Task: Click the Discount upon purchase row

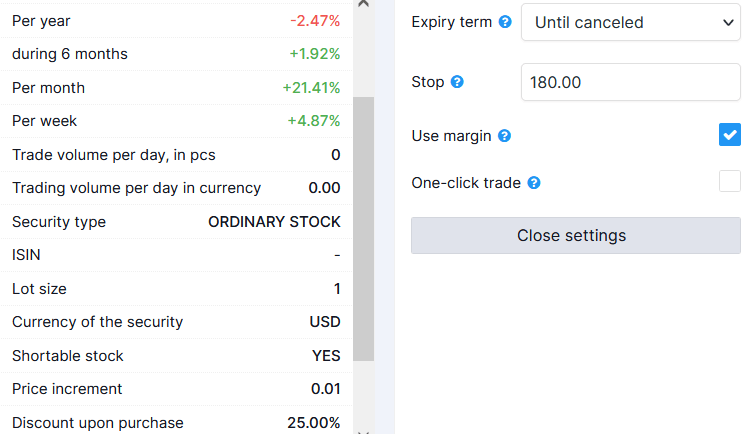Action: (x=176, y=422)
